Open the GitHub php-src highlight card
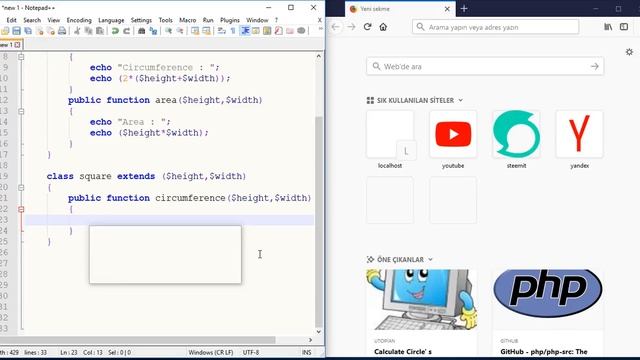The width and height of the screenshot is (640, 360). [x=548, y=313]
